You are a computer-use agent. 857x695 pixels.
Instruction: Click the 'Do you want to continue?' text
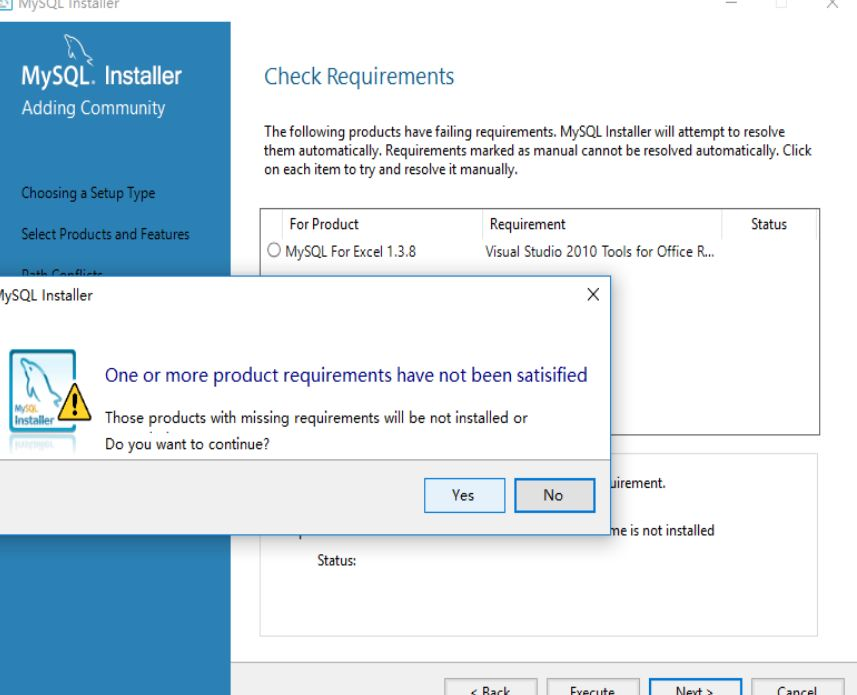point(187,444)
